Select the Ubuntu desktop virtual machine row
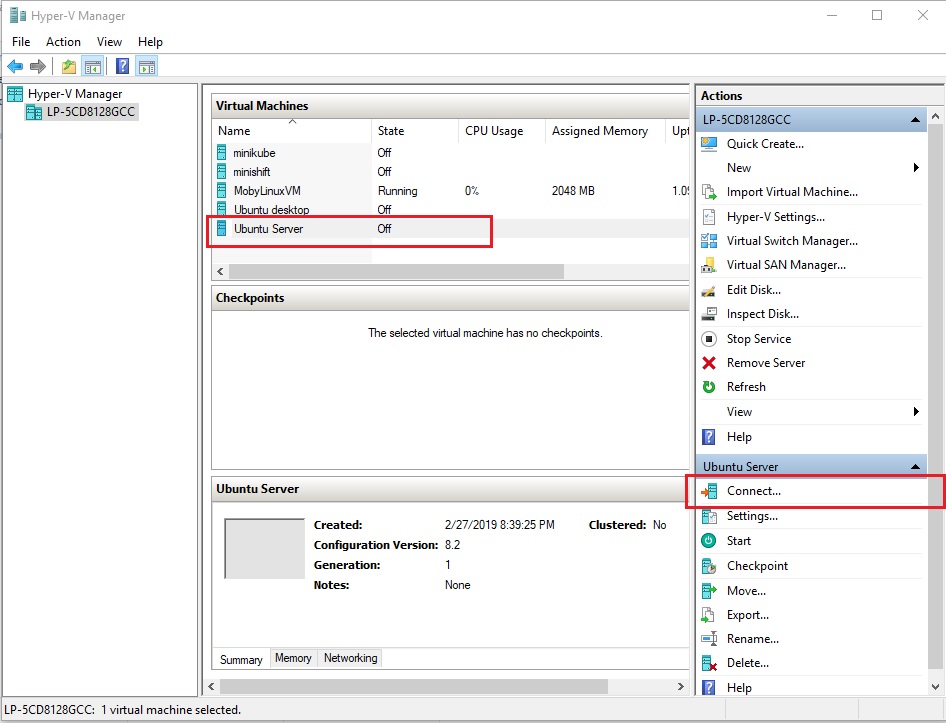The width and height of the screenshot is (946, 723). [x=449, y=210]
